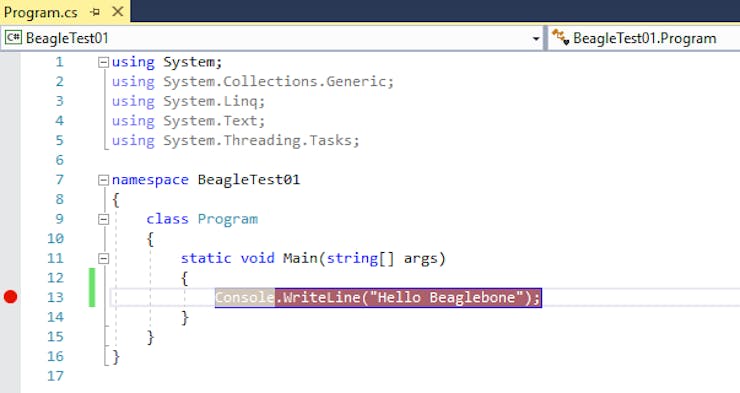The width and height of the screenshot is (740, 393).
Task: Open the BeagleTest01 project dropdown
Action: (536, 39)
